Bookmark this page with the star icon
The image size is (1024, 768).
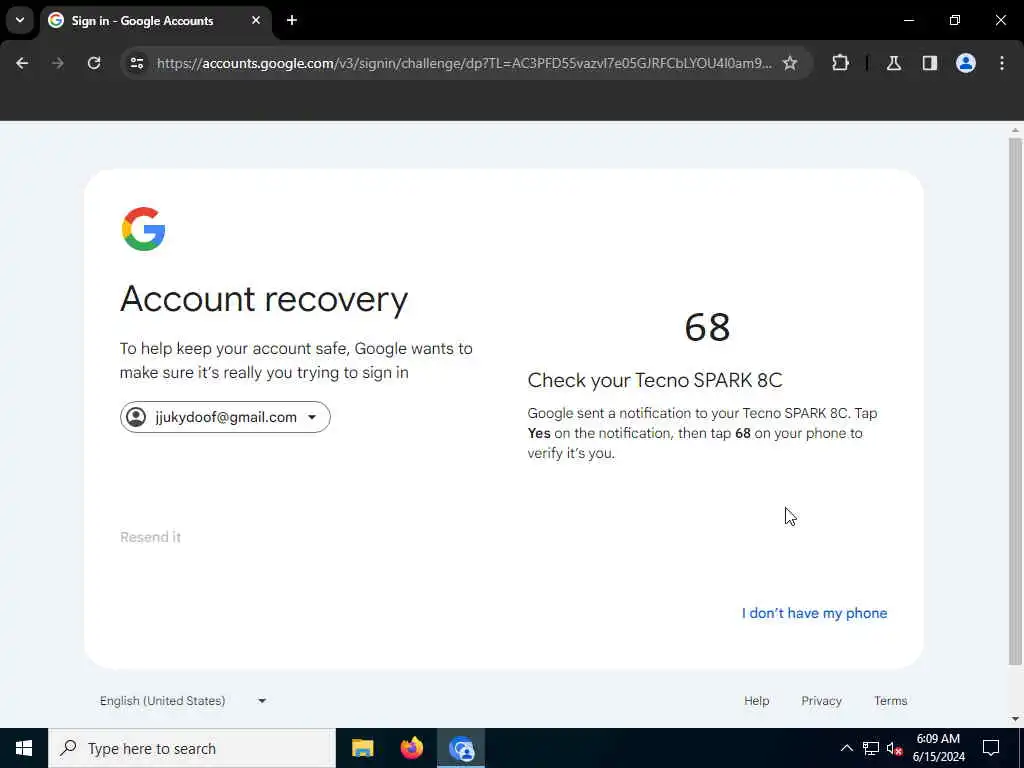click(790, 63)
